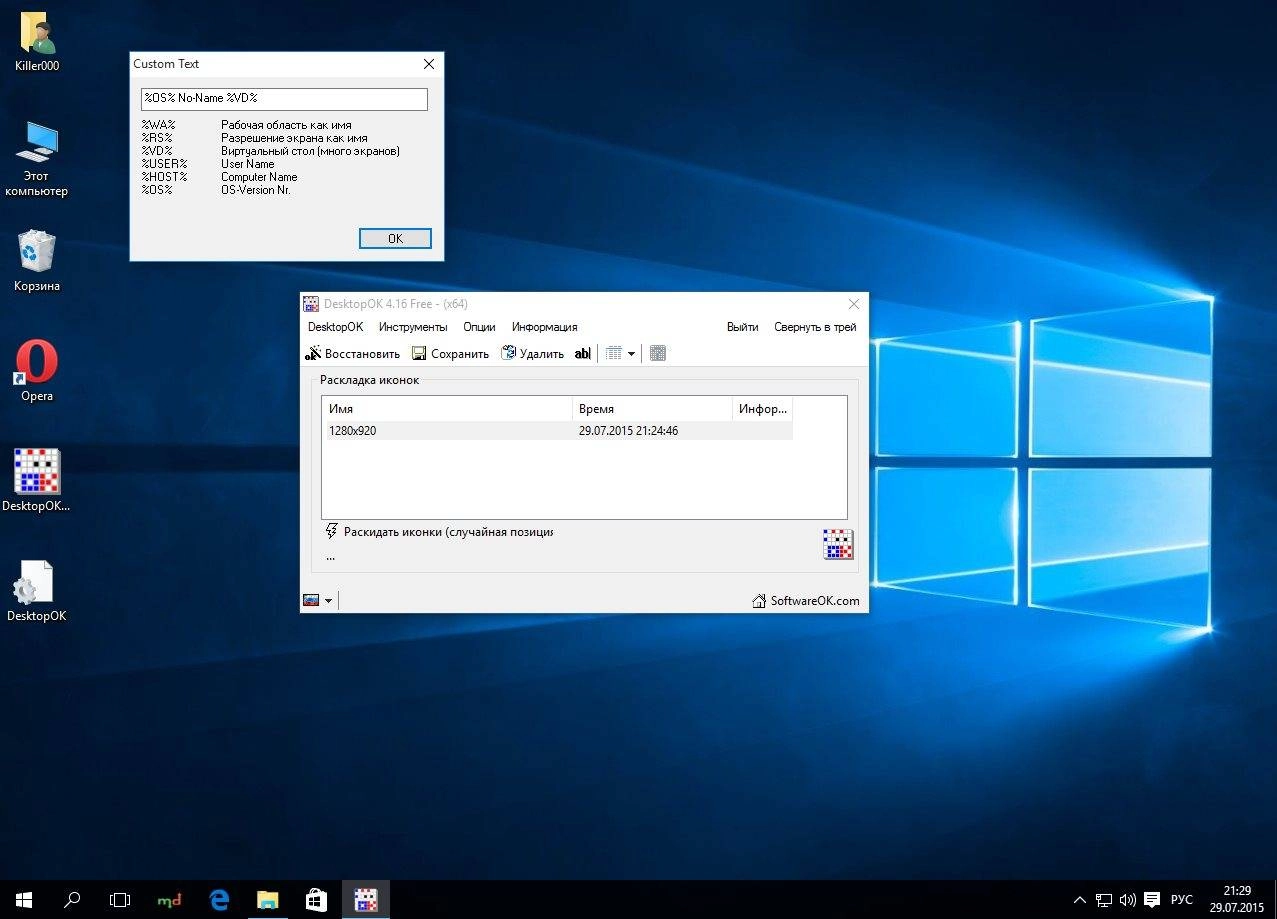
Task: Click the Восстановить restore icon button
Action: coord(352,353)
